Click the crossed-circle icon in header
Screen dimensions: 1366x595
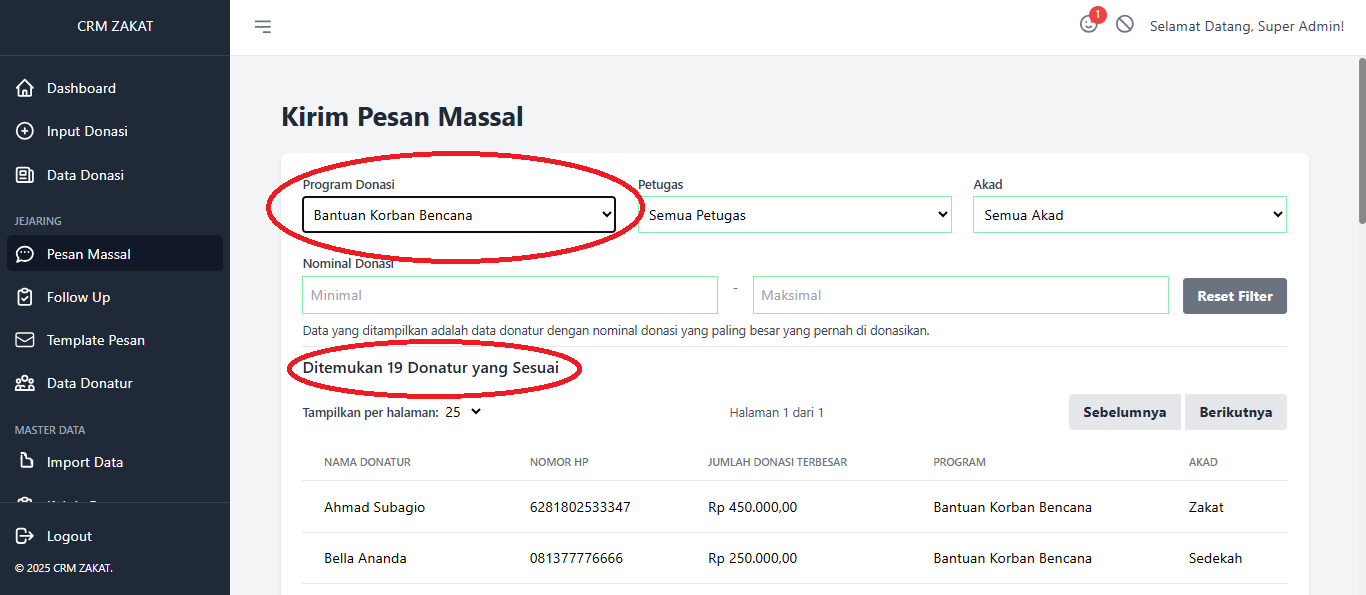(1125, 25)
